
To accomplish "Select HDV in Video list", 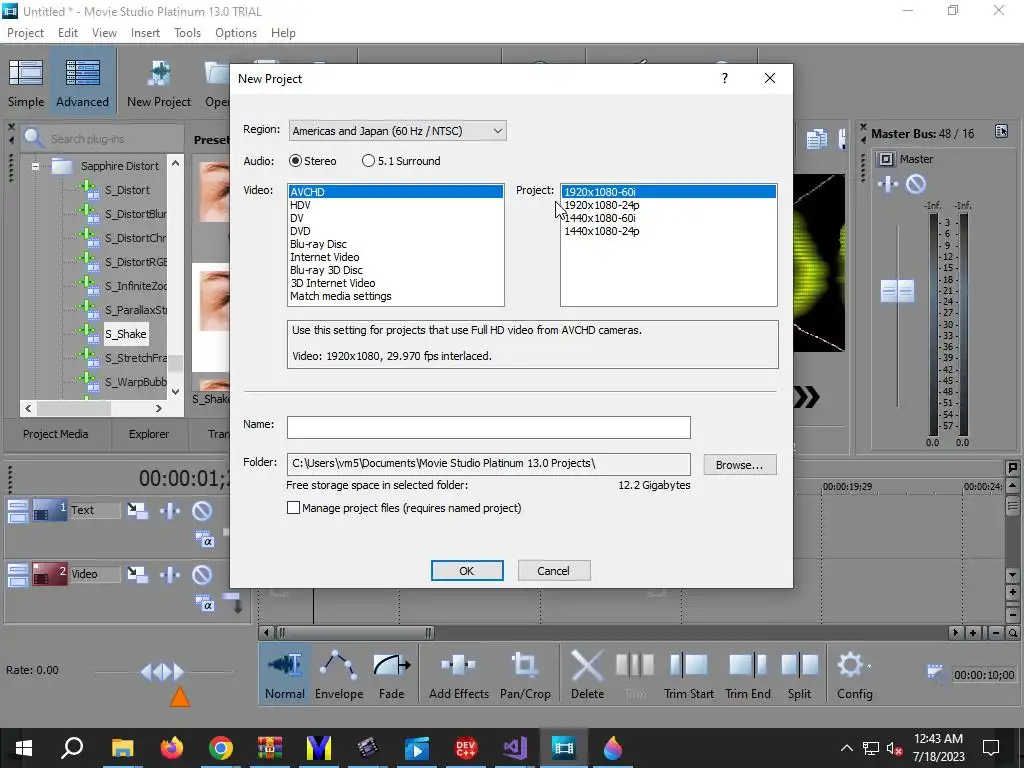I will click(x=395, y=205).
